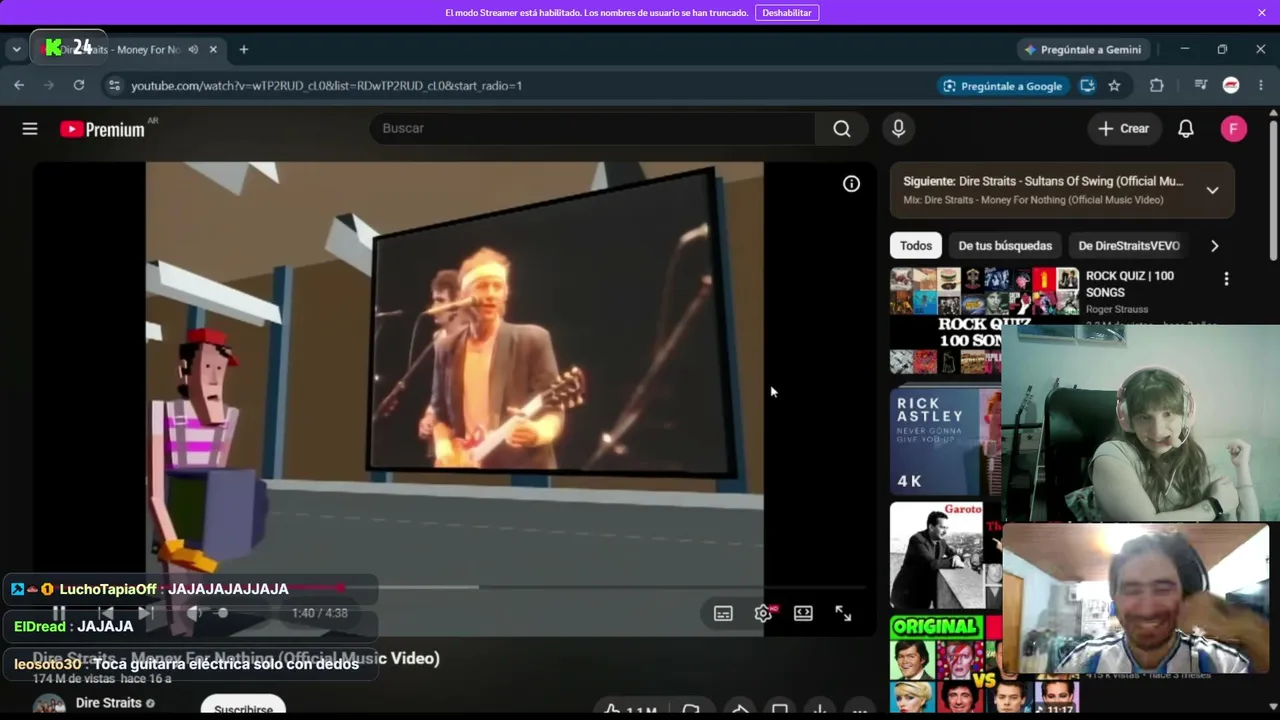Open the Garoto video thumbnail
The width and height of the screenshot is (1280, 720).
click(x=945, y=555)
